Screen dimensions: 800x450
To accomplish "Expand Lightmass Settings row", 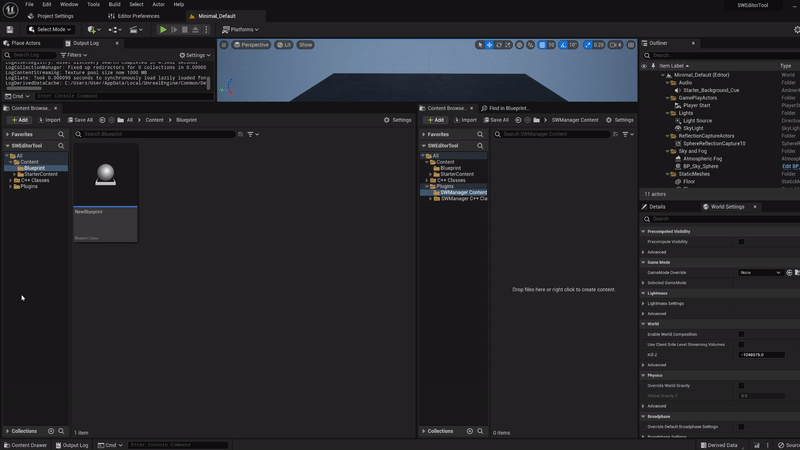I will [x=643, y=304].
